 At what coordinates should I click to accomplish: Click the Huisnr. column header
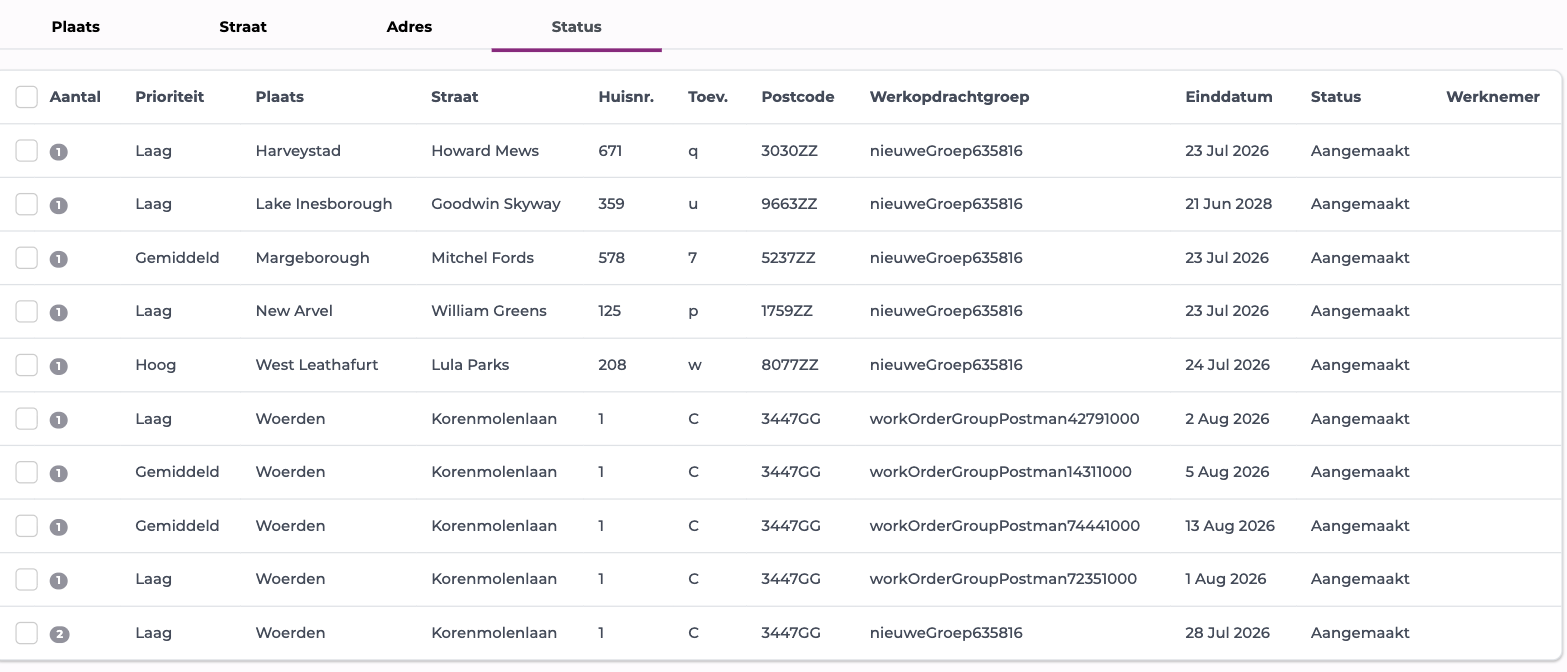click(626, 97)
